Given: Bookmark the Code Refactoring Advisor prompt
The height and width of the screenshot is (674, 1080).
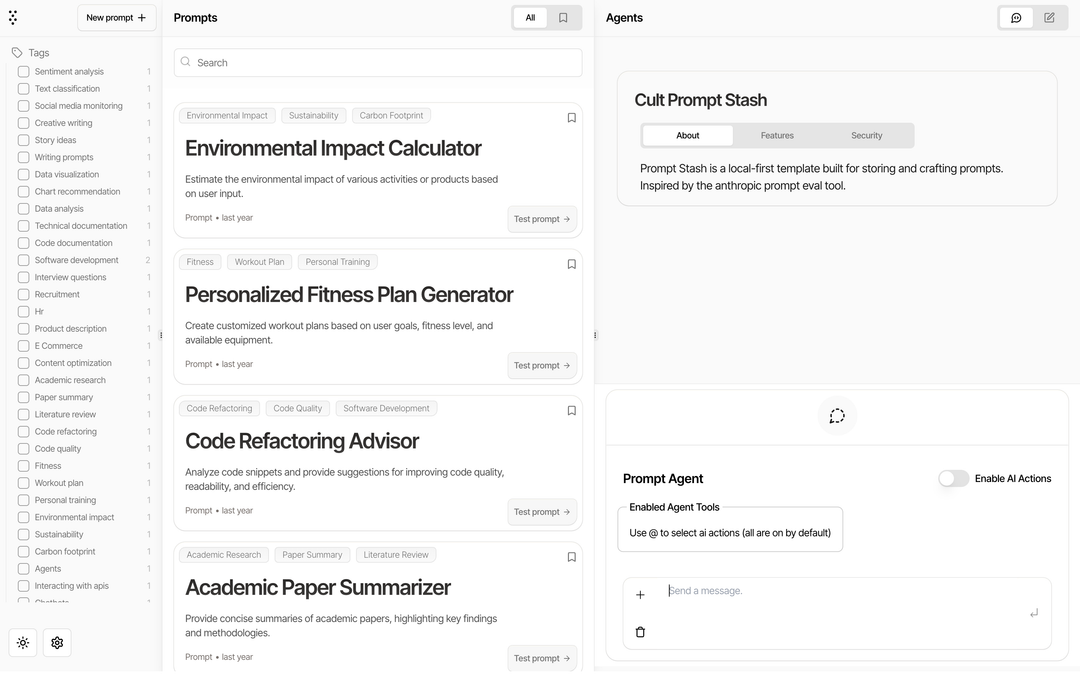Looking at the screenshot, I should click(571, 411).
